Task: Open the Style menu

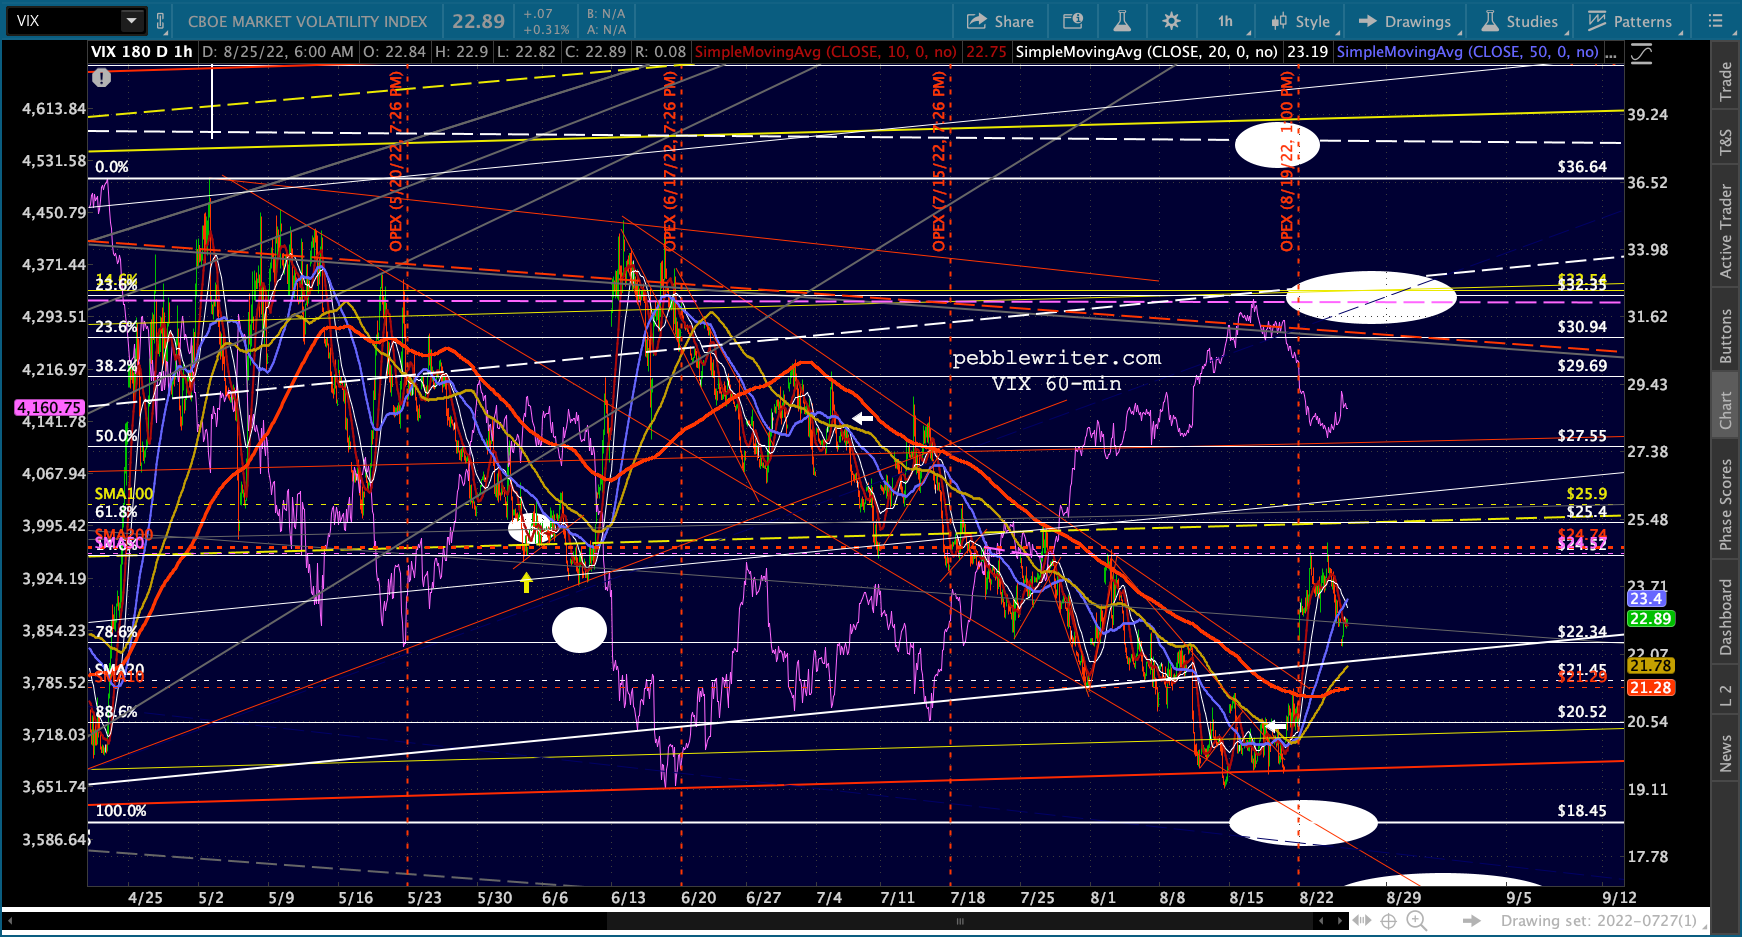Action: click(1300, 21)
